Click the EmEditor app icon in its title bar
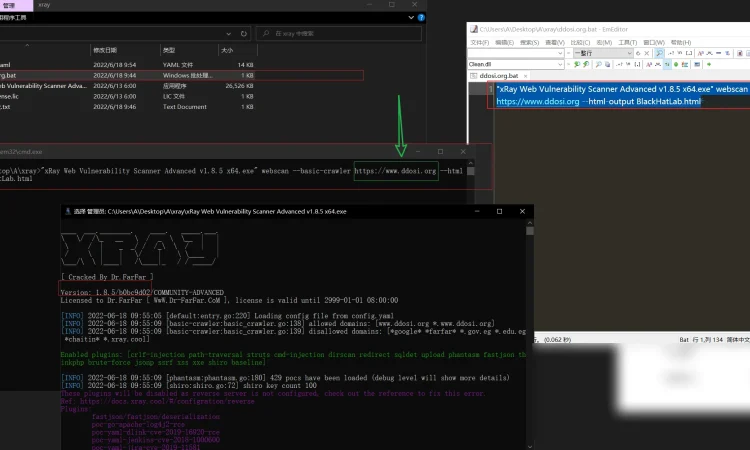 coord(474,29)
